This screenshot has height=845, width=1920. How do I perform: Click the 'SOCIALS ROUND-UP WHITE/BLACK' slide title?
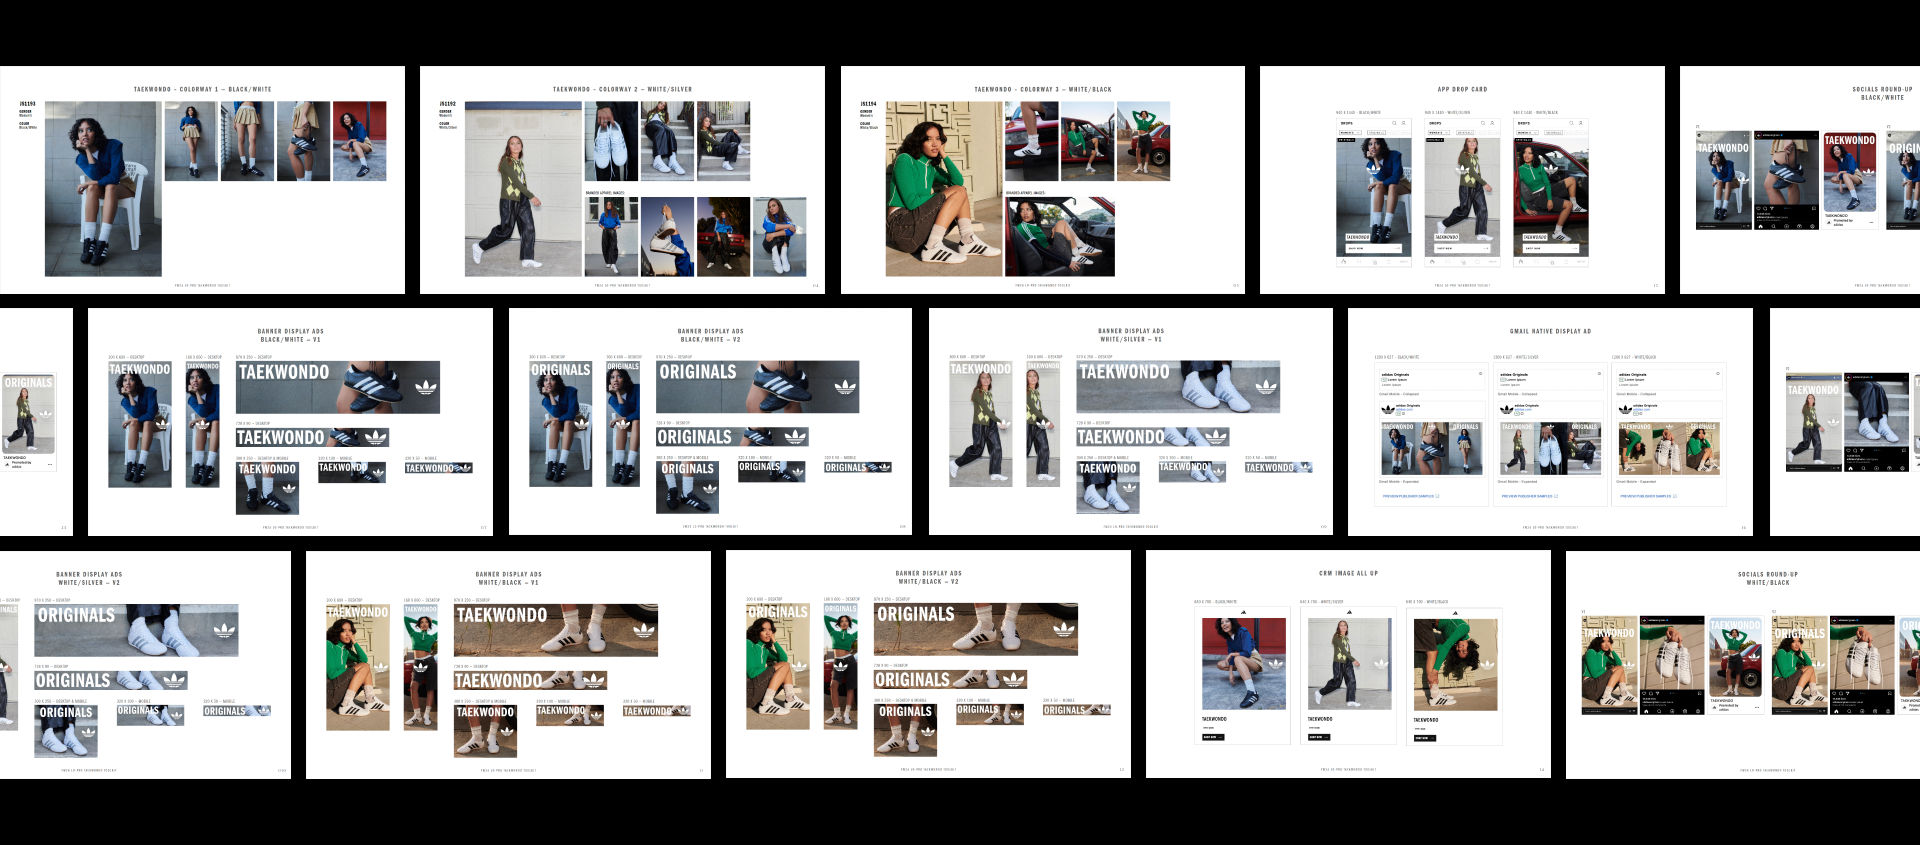coord(1768,578)
